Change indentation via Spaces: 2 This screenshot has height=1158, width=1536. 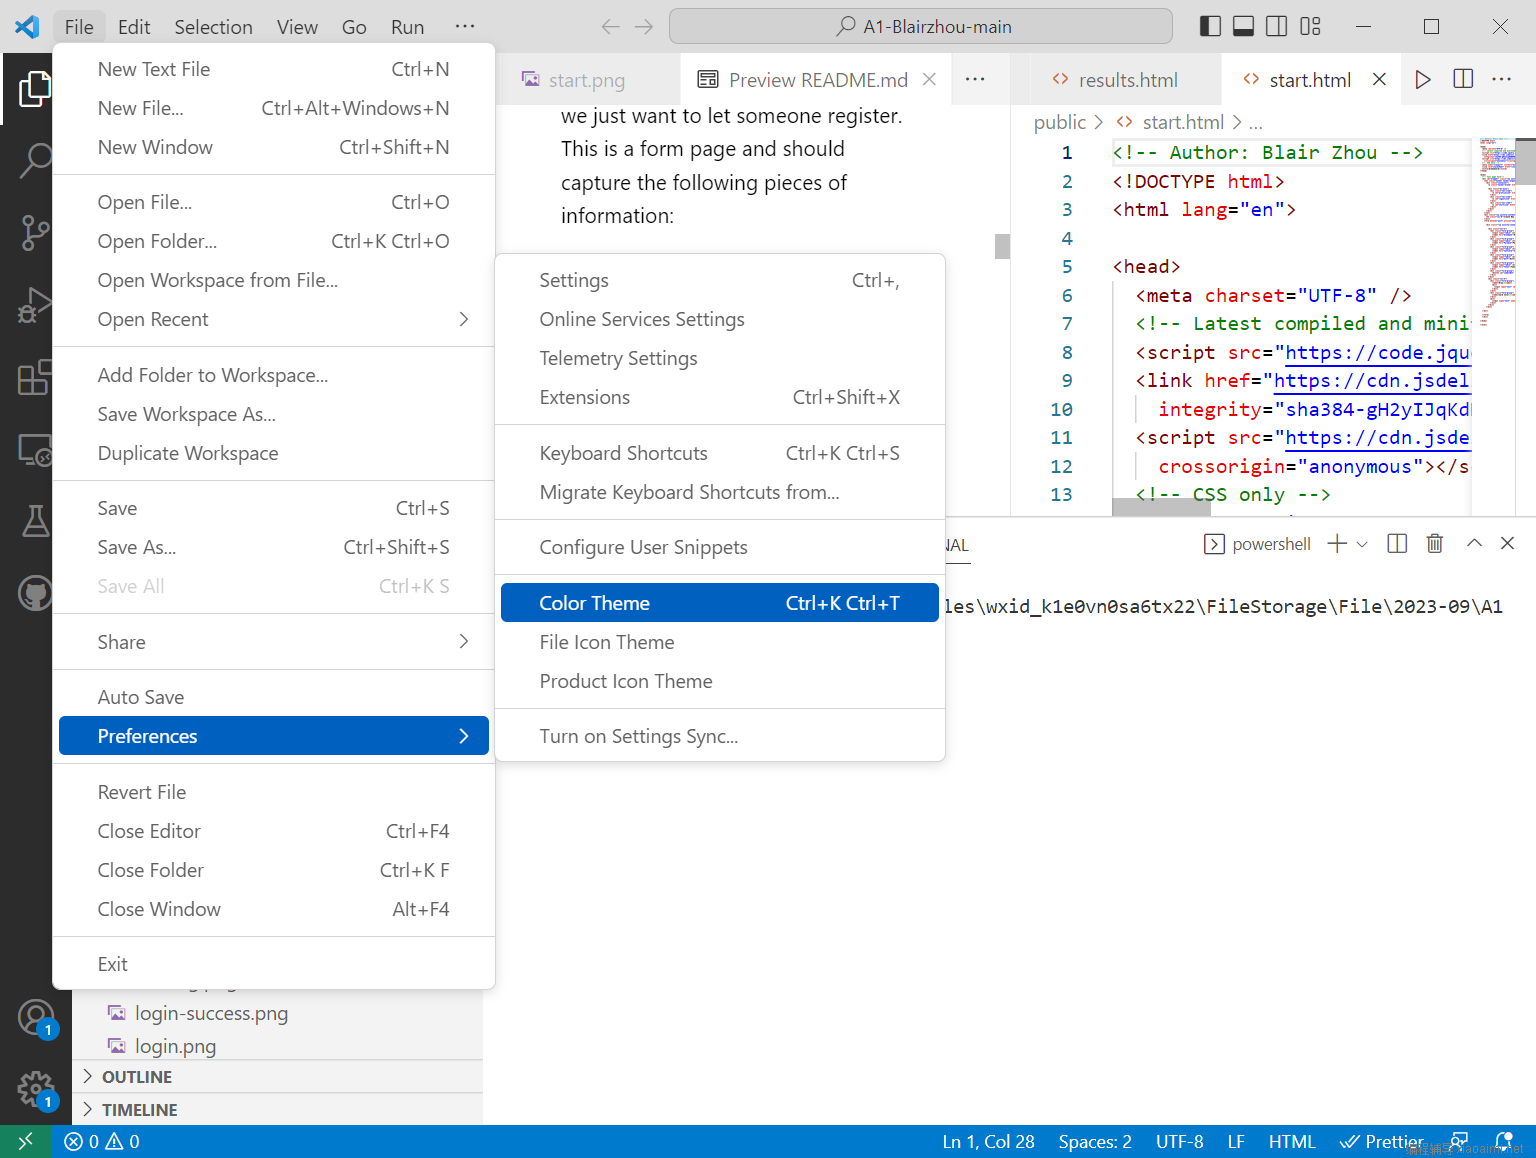click(x=1095, y=1141)
